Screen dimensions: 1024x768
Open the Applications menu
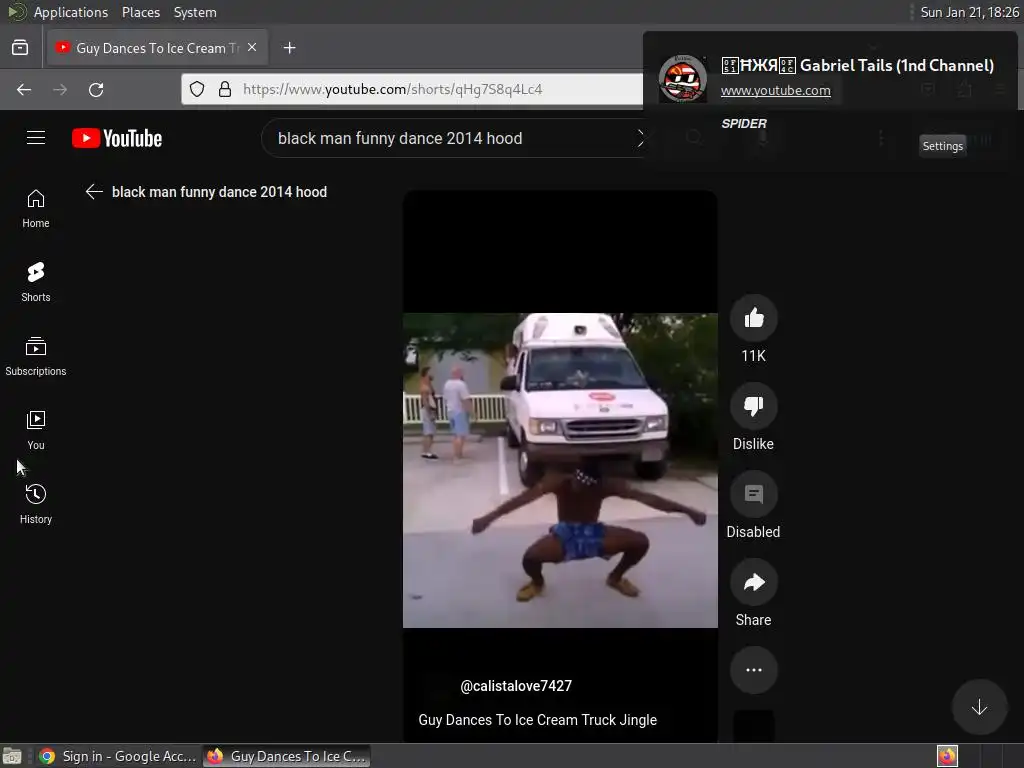click(71, 12)
